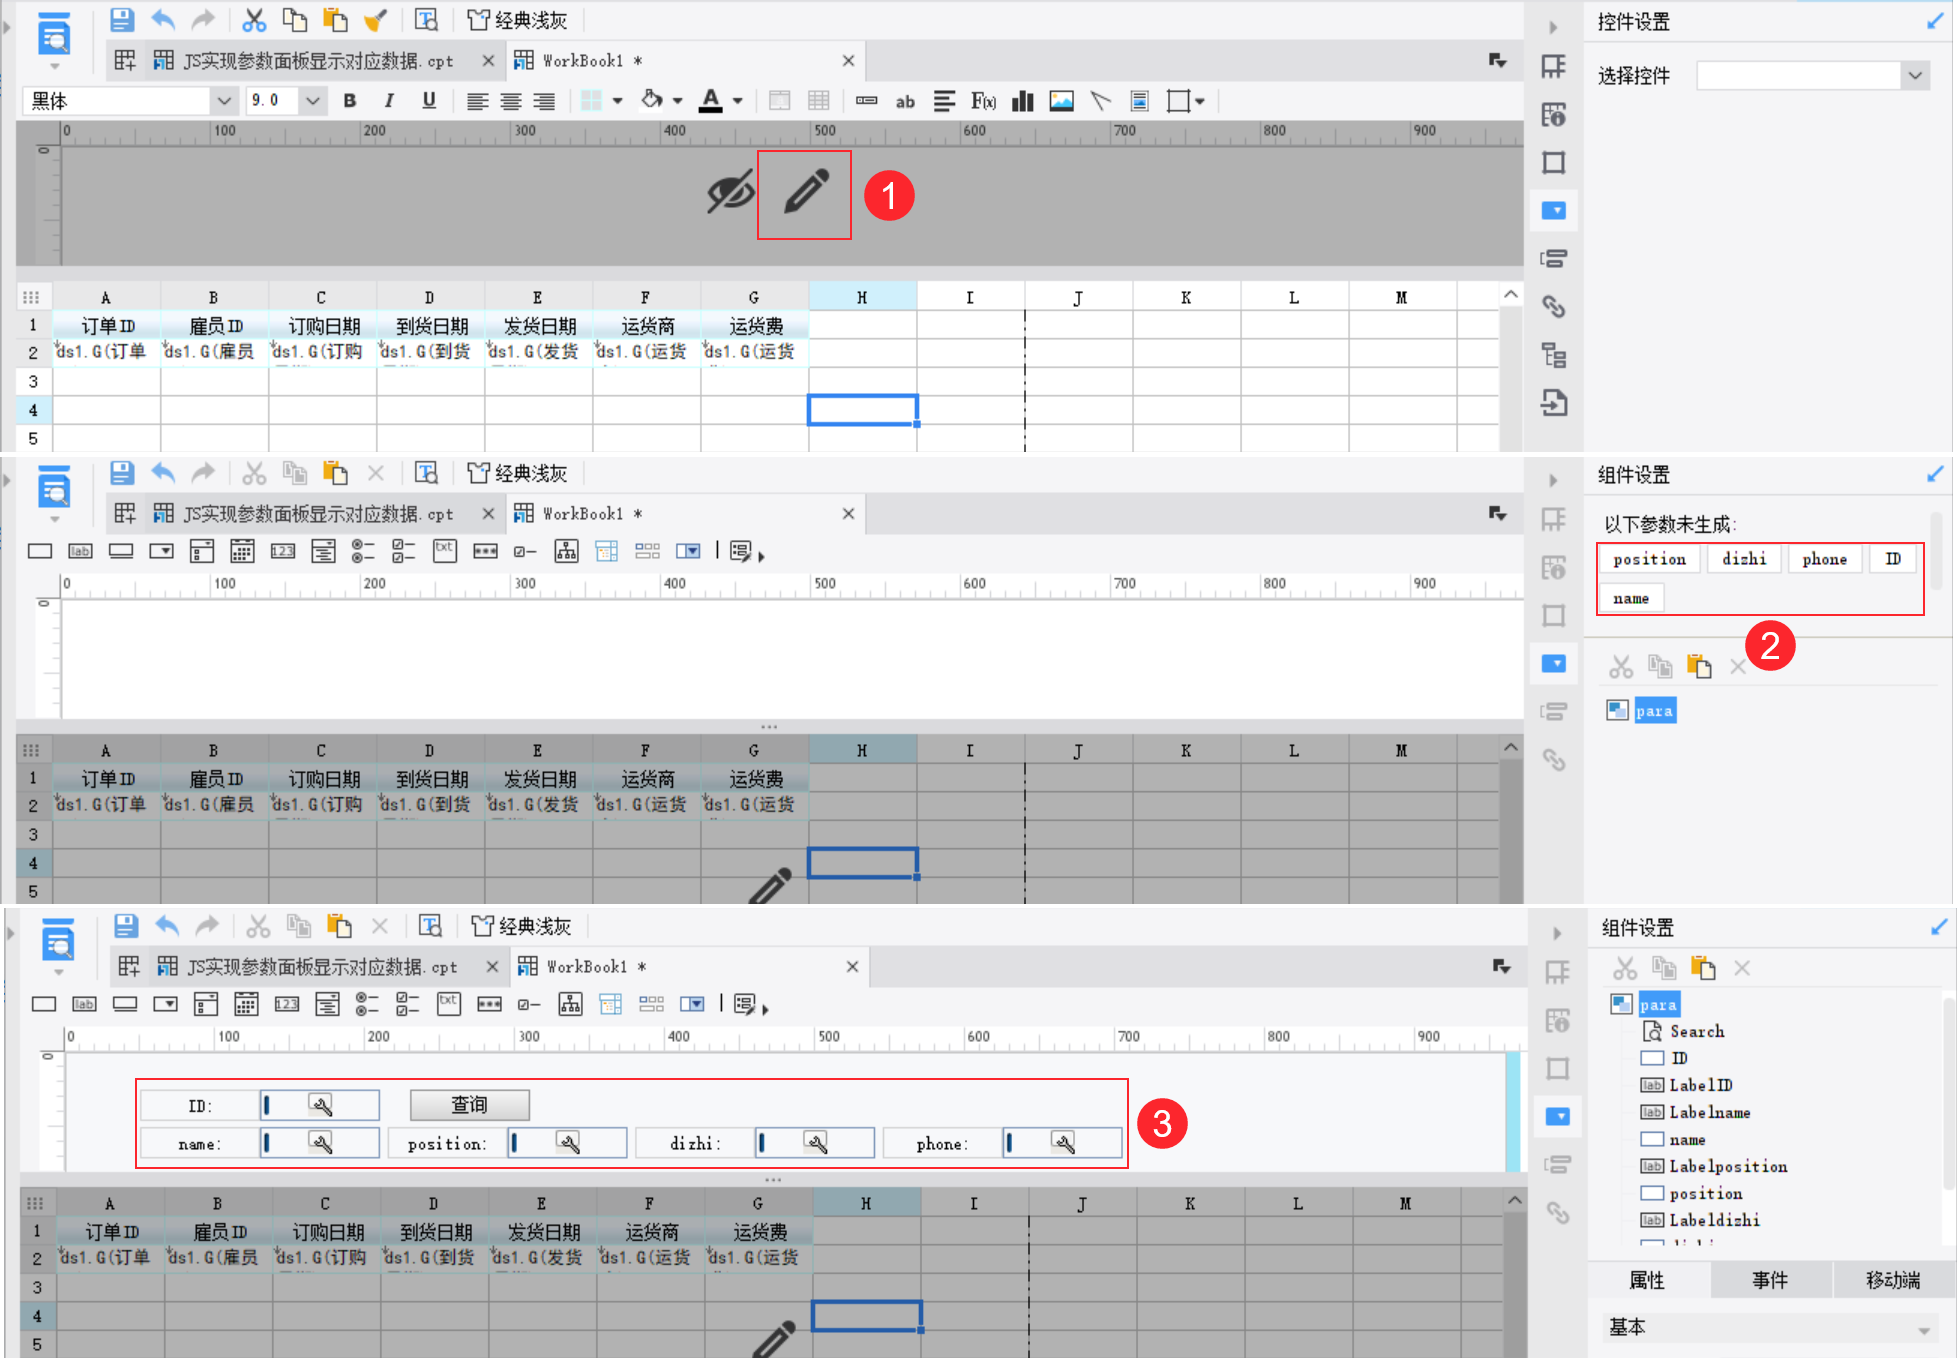Viewport: 1957px width, 1358px height.
Task: Click the slope line insert icon
Action: tap(1100, 101)
